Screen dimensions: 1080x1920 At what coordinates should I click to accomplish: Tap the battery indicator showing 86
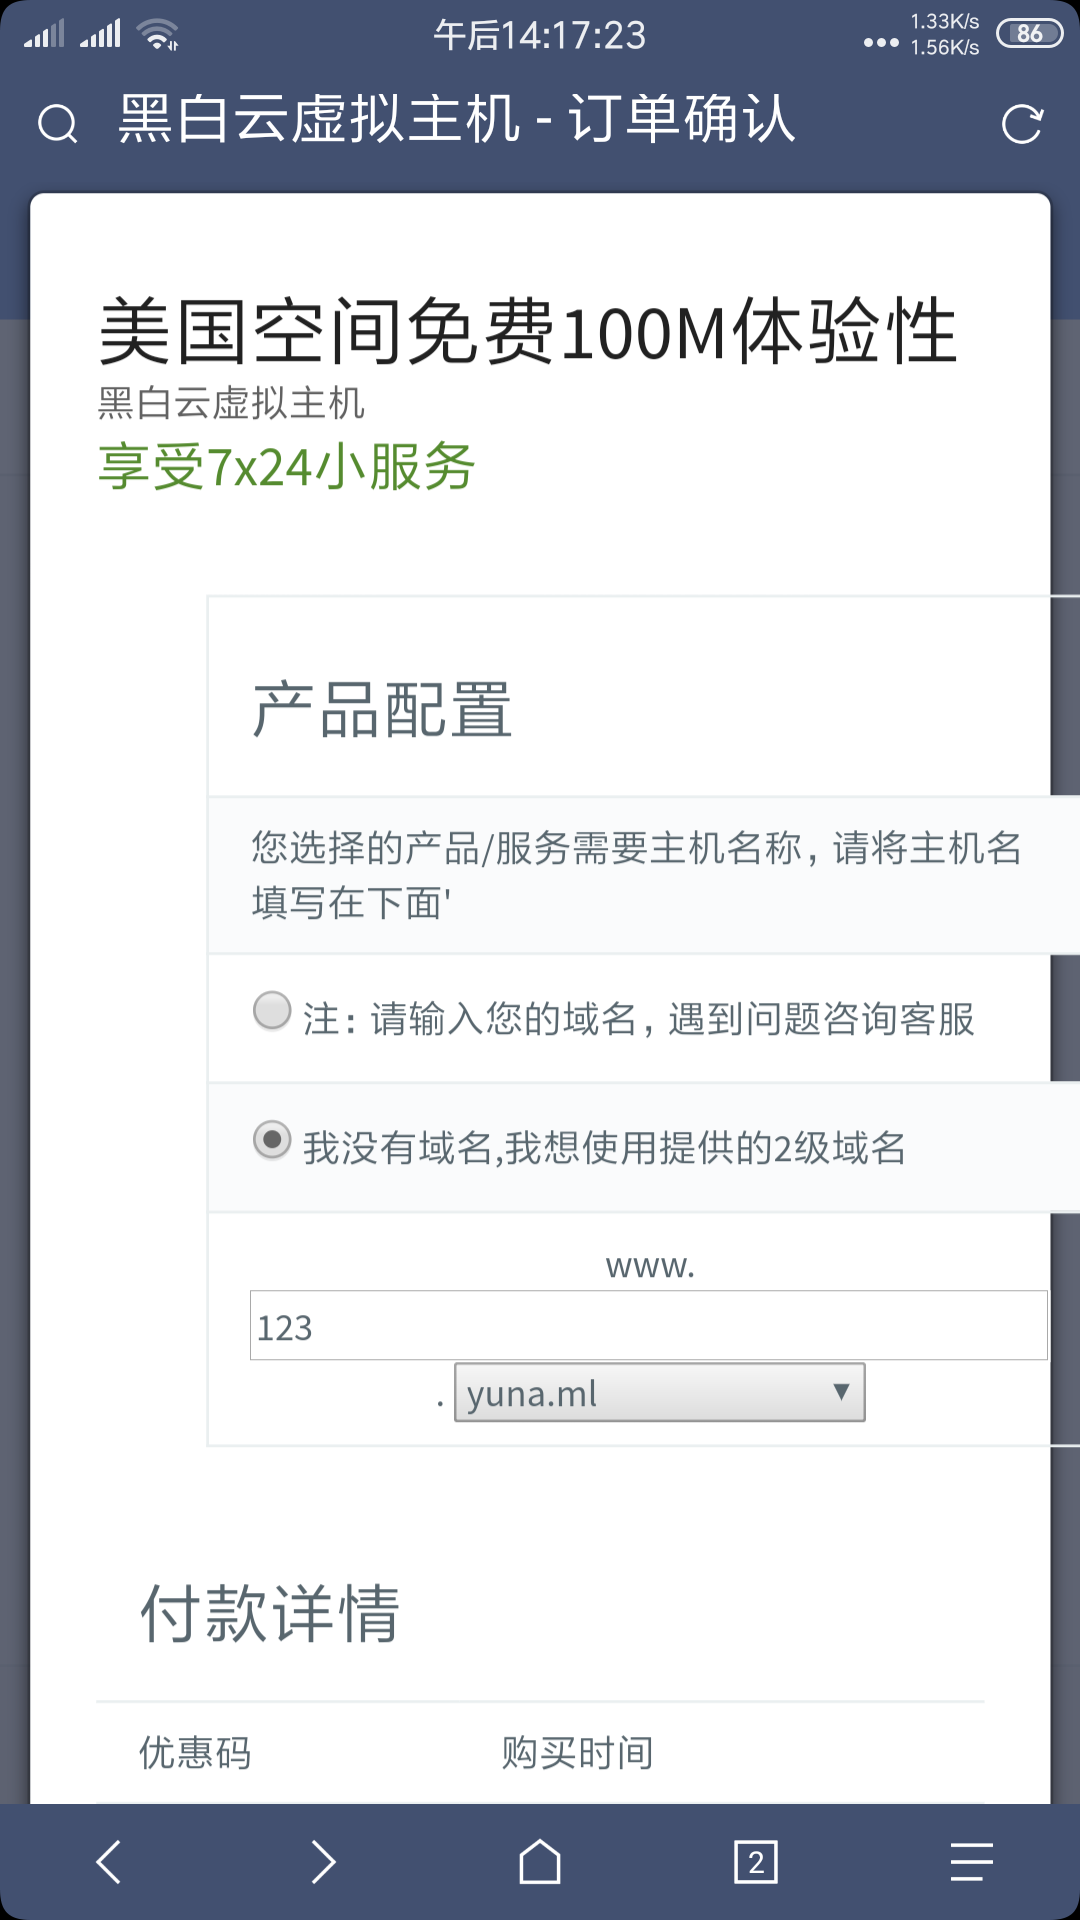click(x=1030, y=34)
